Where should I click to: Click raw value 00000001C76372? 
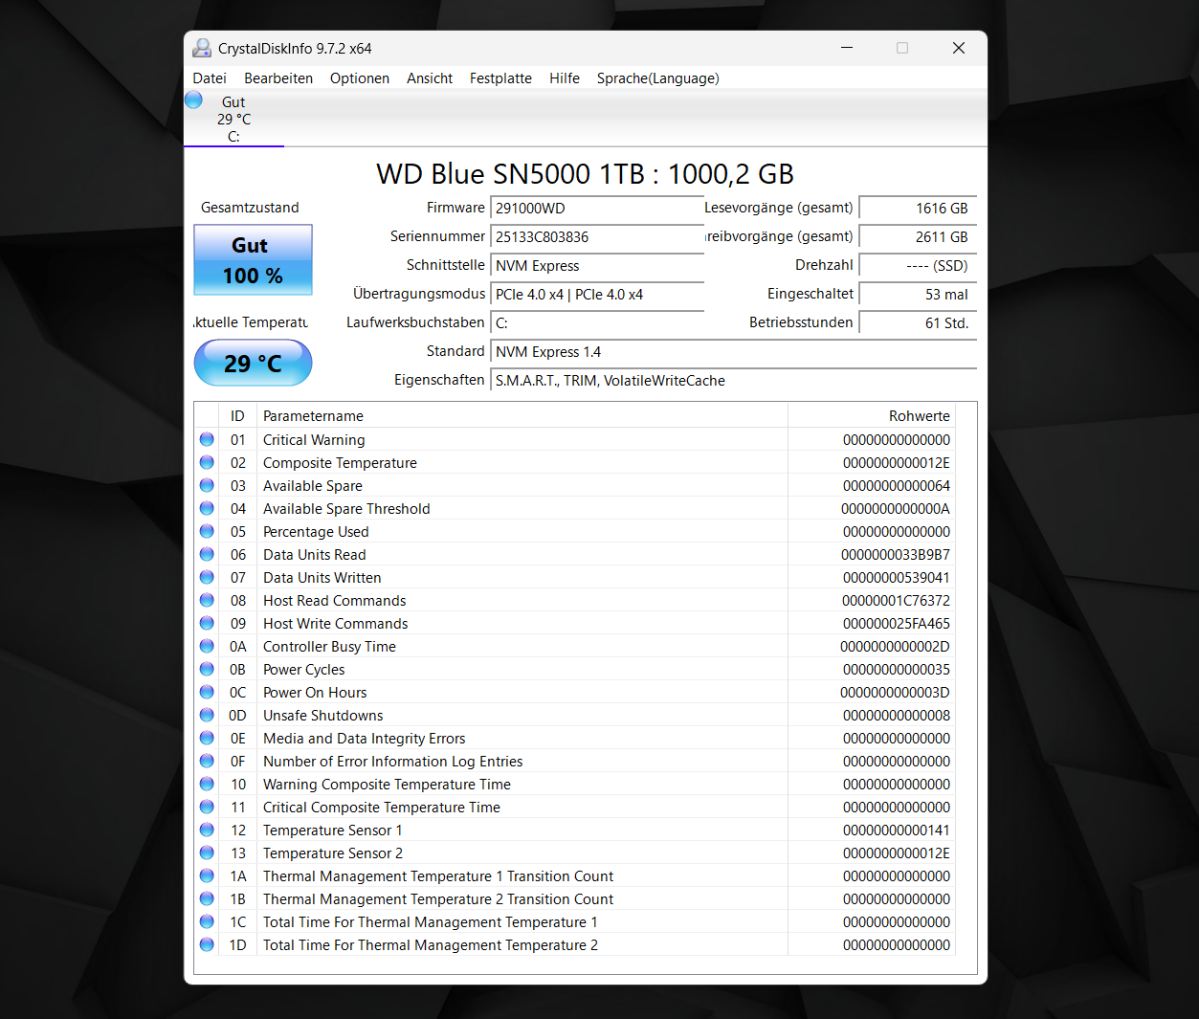896,600
